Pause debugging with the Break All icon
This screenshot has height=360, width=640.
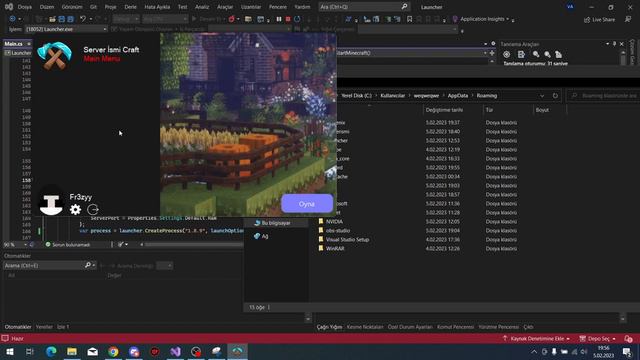click(x=279, y=19)
